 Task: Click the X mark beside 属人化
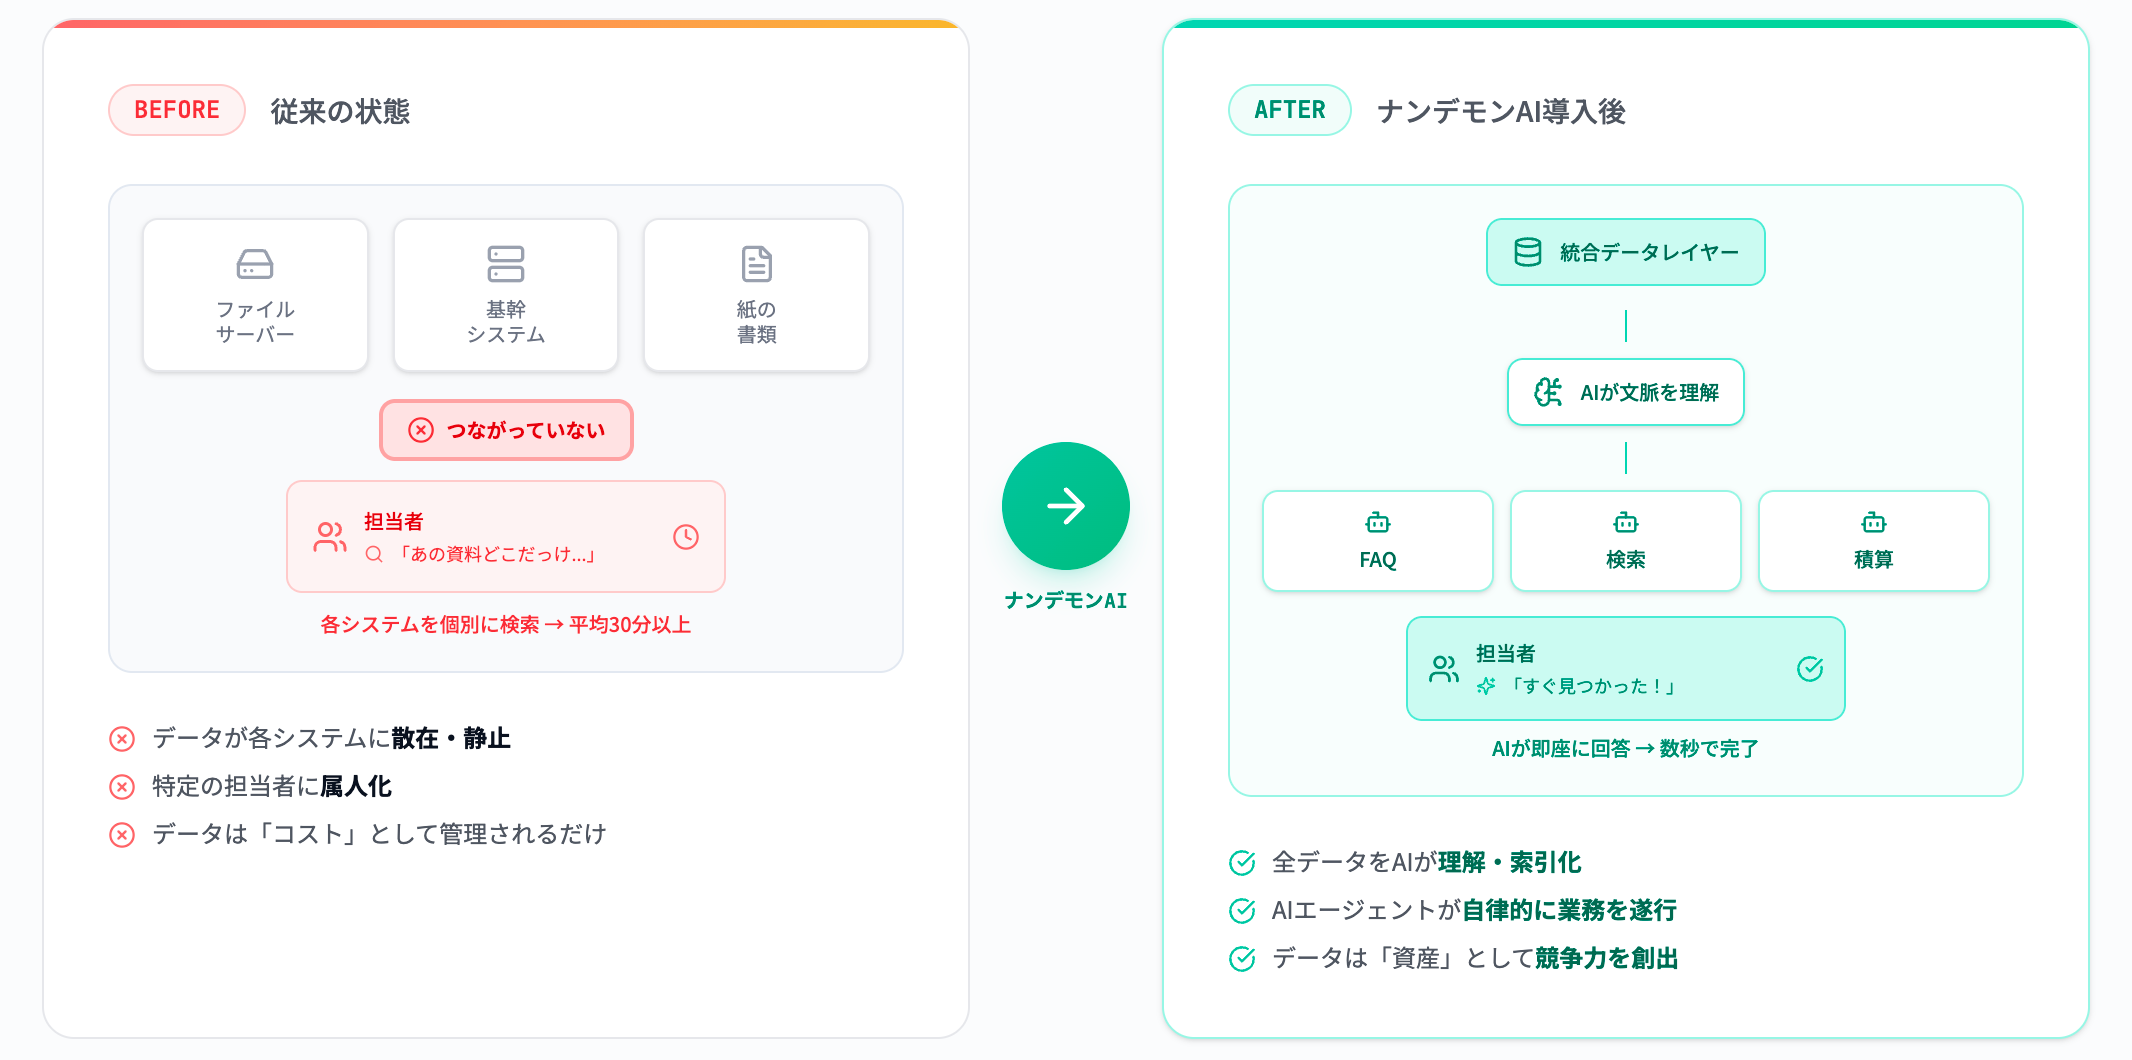[x=122, y=787]
